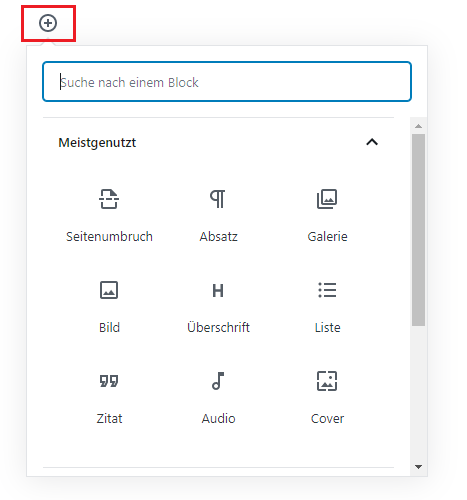467x500 pixels.
Task: Click the scrollbar track below the thumb
Action: (x=419, y=393)
